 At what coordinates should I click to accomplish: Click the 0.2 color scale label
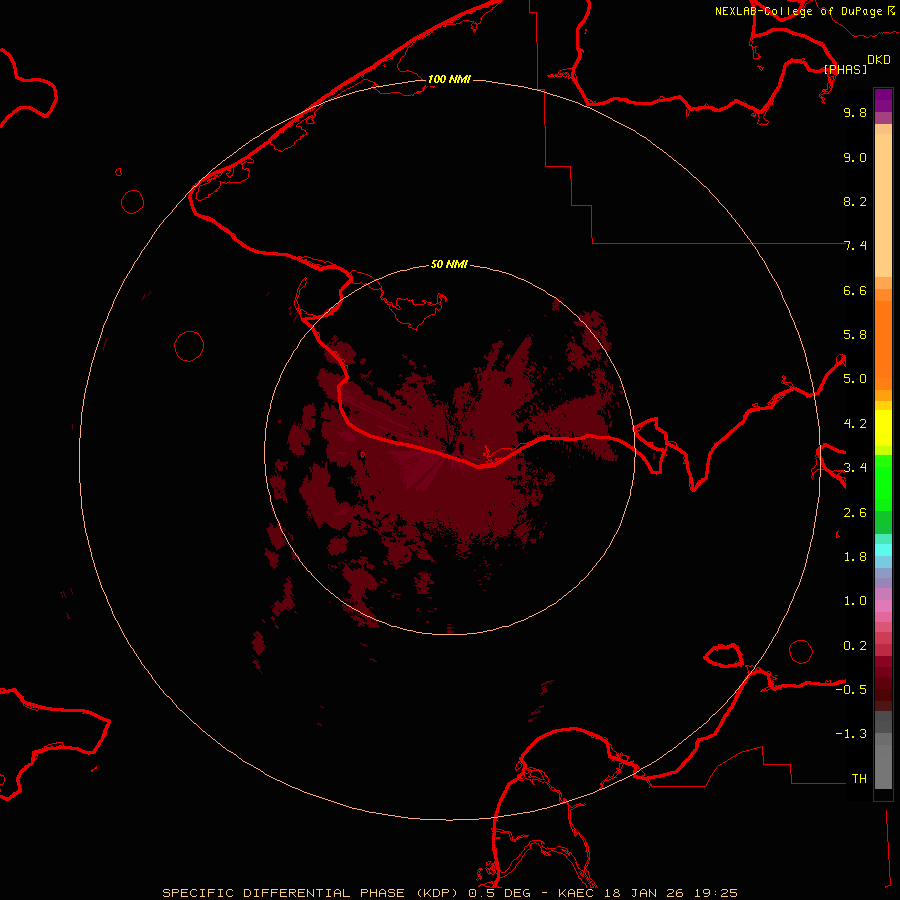(855, 646)
